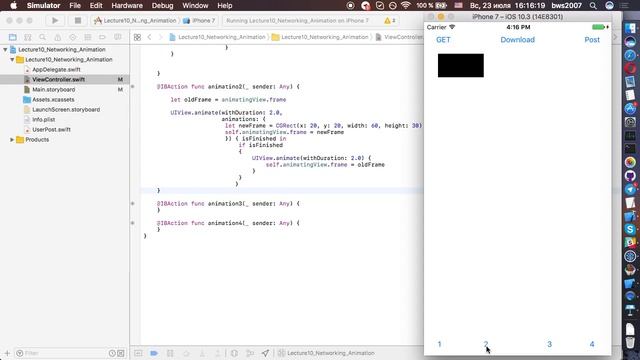The height and width of the screenshot is (360, 640).
Task: Open LaunchScreen.storyboard file
Action: coord(66,109)
